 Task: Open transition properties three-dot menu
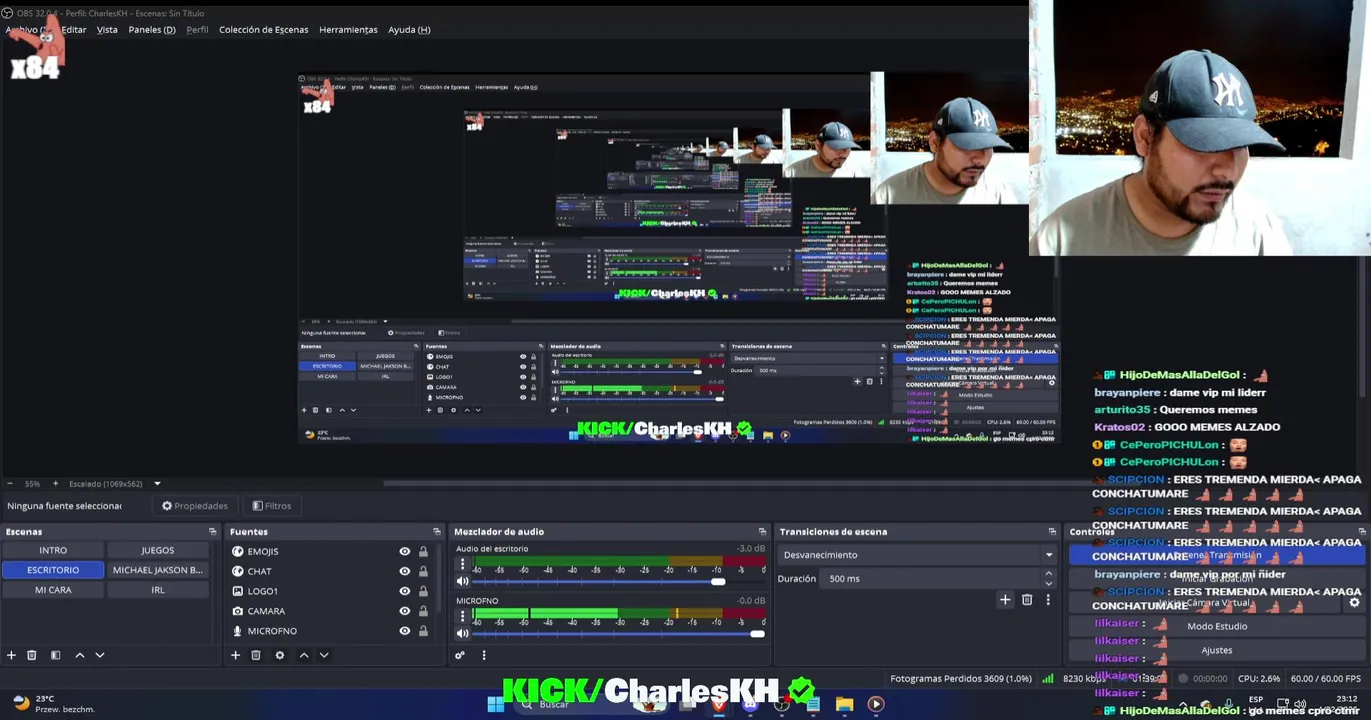[1048, 600]
